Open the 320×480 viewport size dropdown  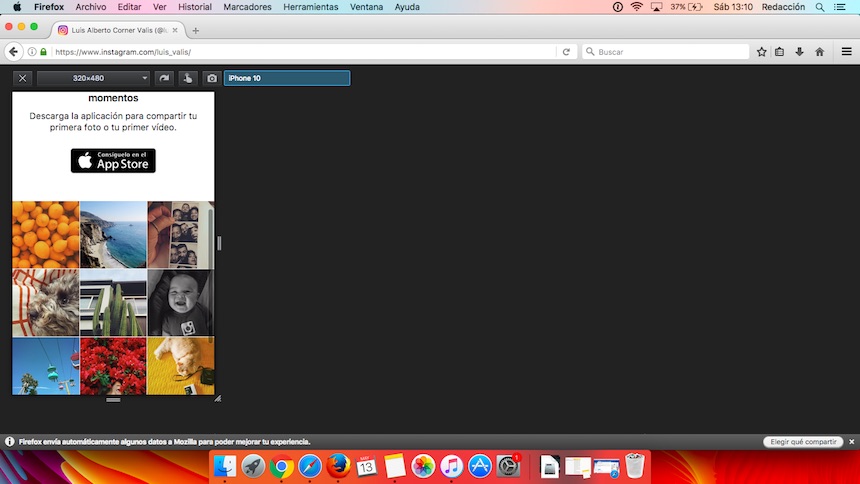(x=94, y=78)
